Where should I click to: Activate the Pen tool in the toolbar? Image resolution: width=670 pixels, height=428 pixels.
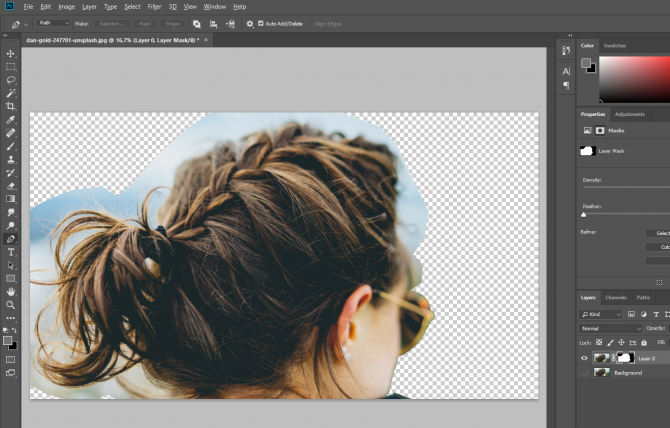pyautogui.click(x=11, y=239)
